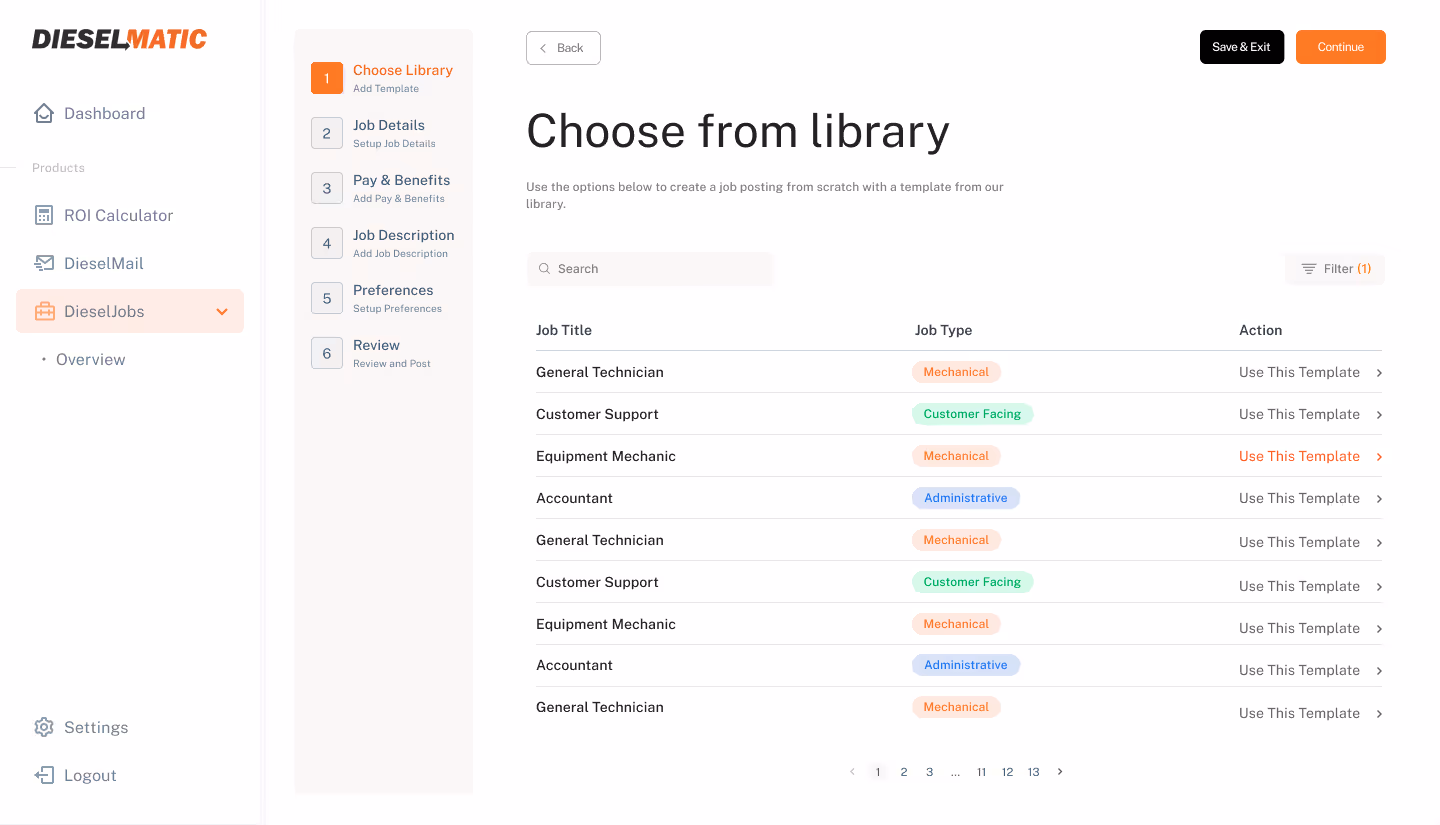Click the Dashboard house icon

[x=44, y=113]
